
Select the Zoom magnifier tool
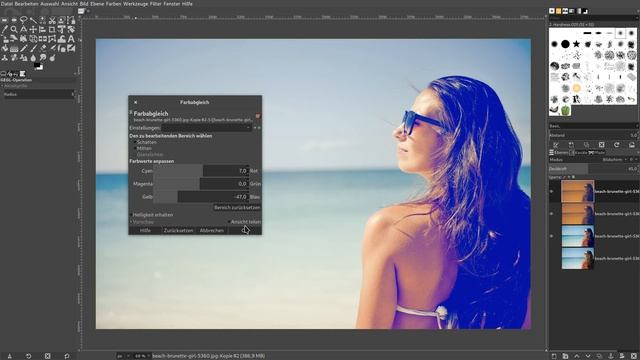(x=14, y=29)
